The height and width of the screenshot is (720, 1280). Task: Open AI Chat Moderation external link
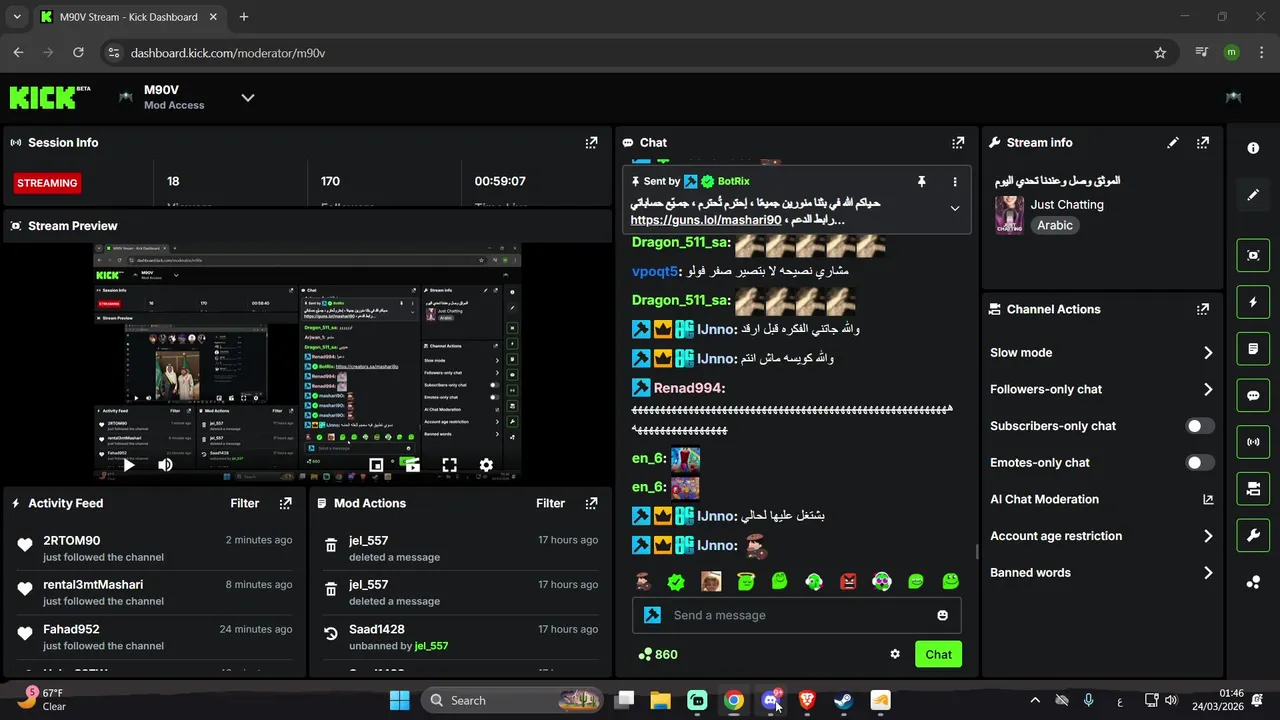(x=1208, y=499)
